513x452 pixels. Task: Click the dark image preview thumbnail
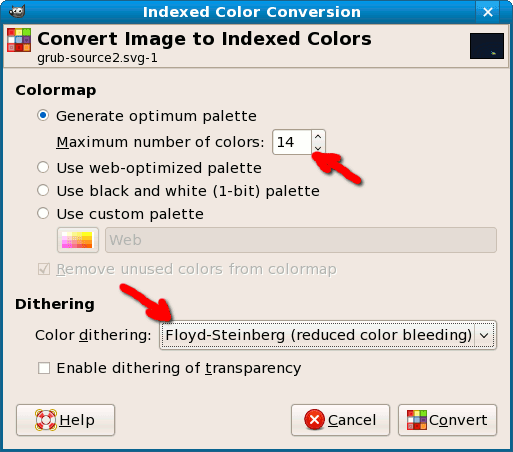(487, 46)
